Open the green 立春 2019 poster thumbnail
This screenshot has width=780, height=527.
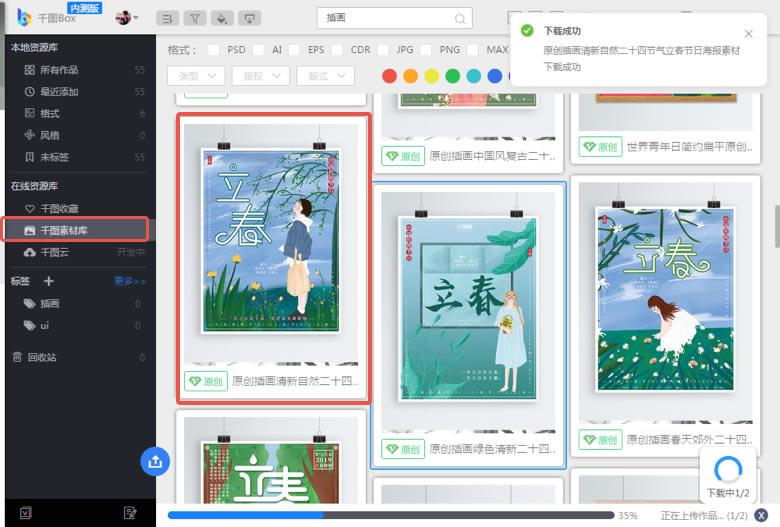[x=271, y=472]
